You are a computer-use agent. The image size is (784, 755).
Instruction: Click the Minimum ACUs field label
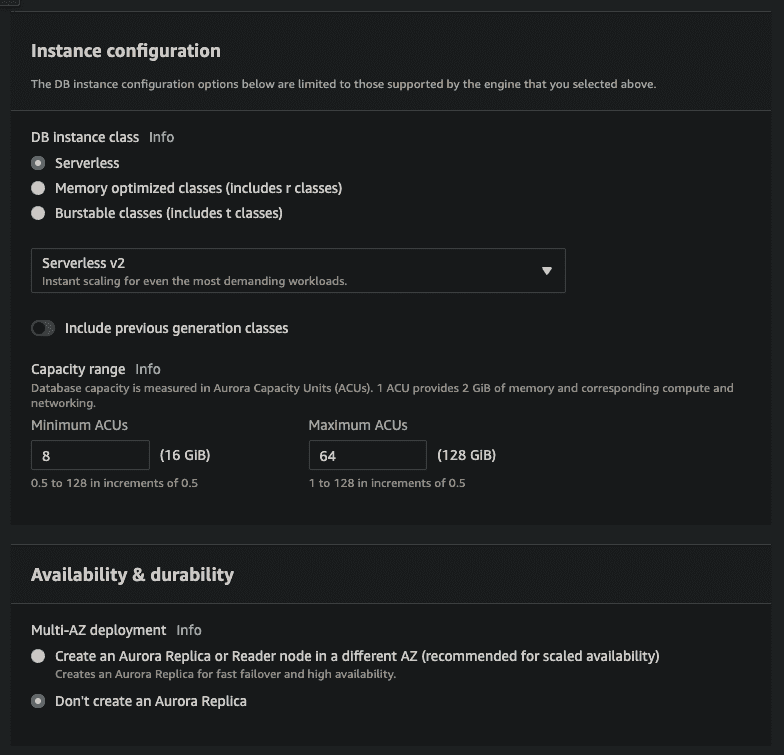pos(80,425)
